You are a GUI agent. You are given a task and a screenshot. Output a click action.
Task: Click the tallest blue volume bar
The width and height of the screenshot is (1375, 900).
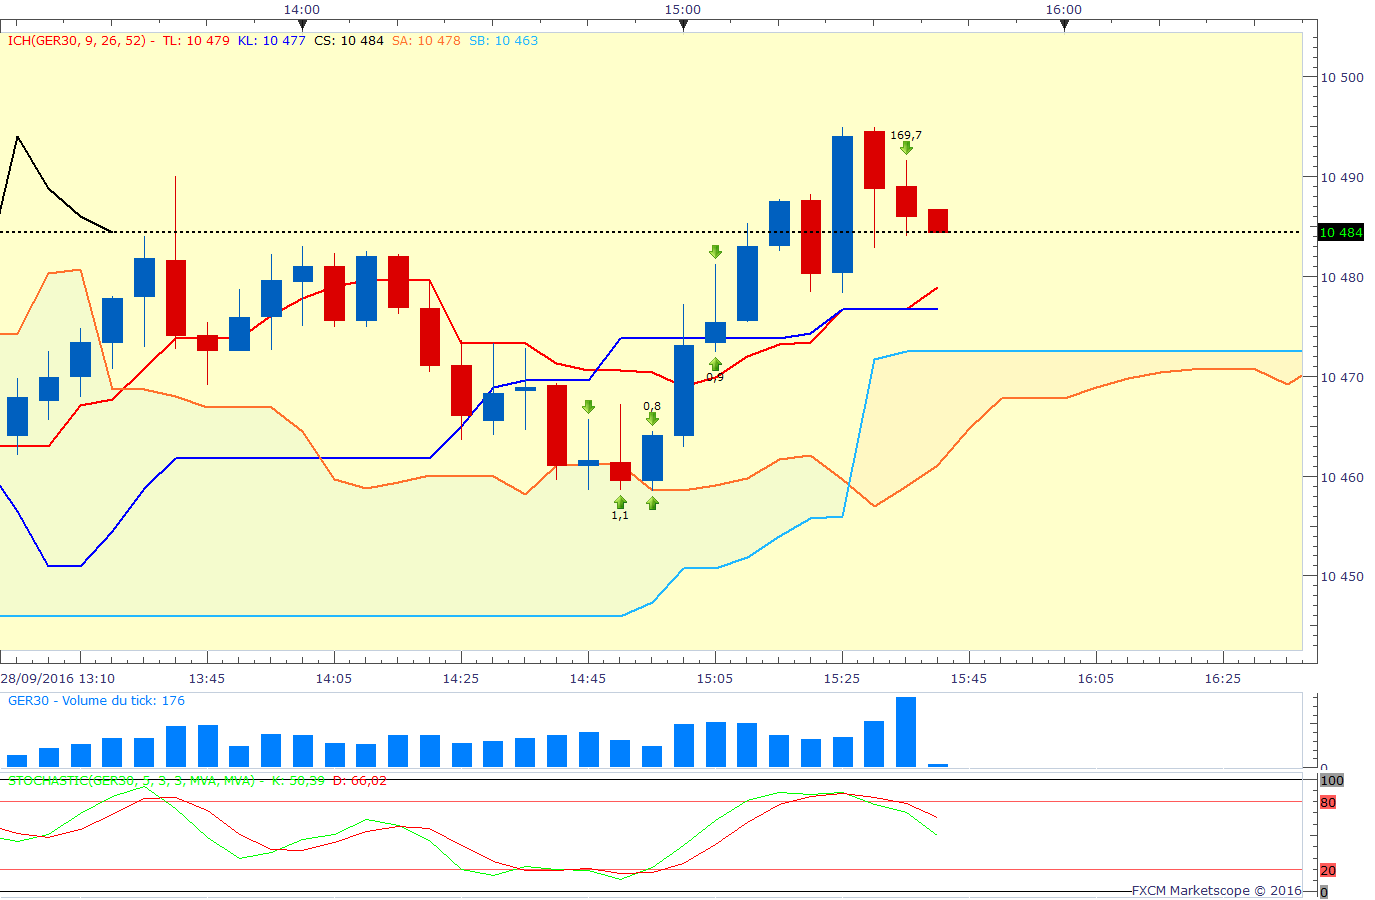[x=906, y=732]
